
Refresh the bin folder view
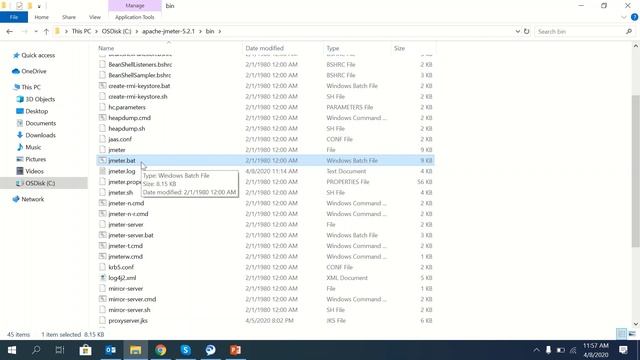(527, 31)
